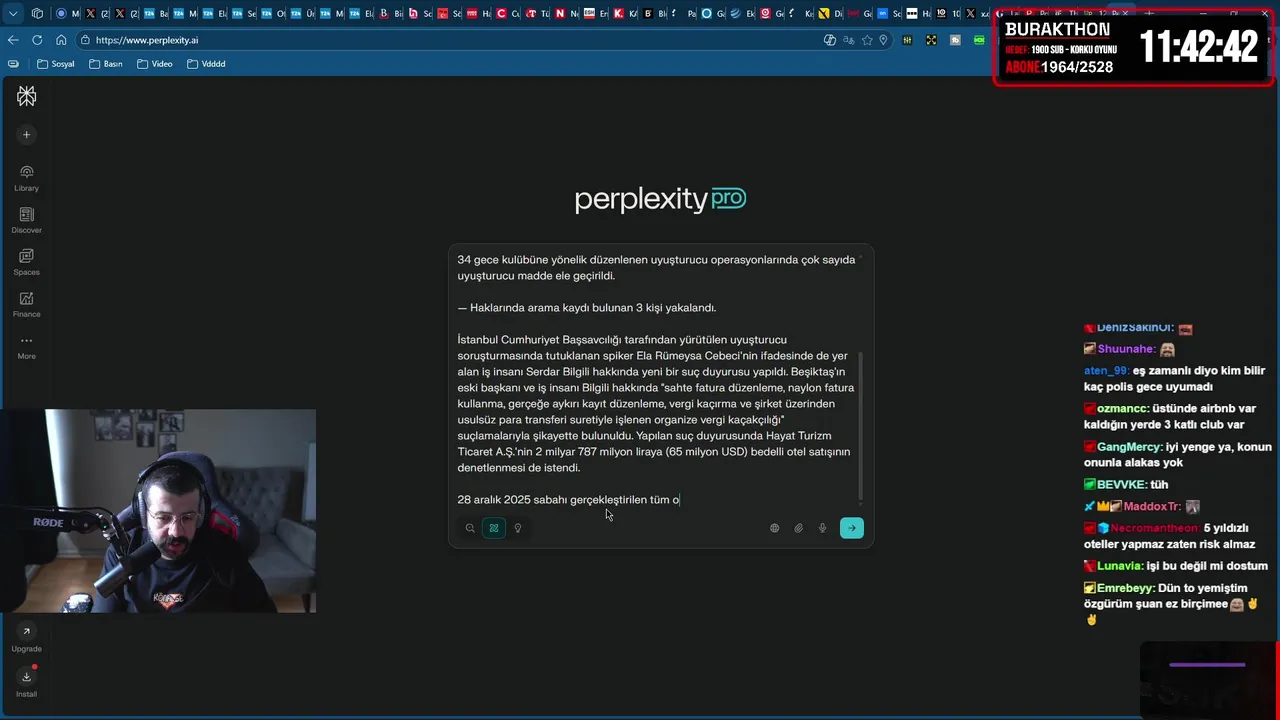The image size is (1280, 720).
Task: Open the Video bookmarks folder
Action: pos(155,64)
